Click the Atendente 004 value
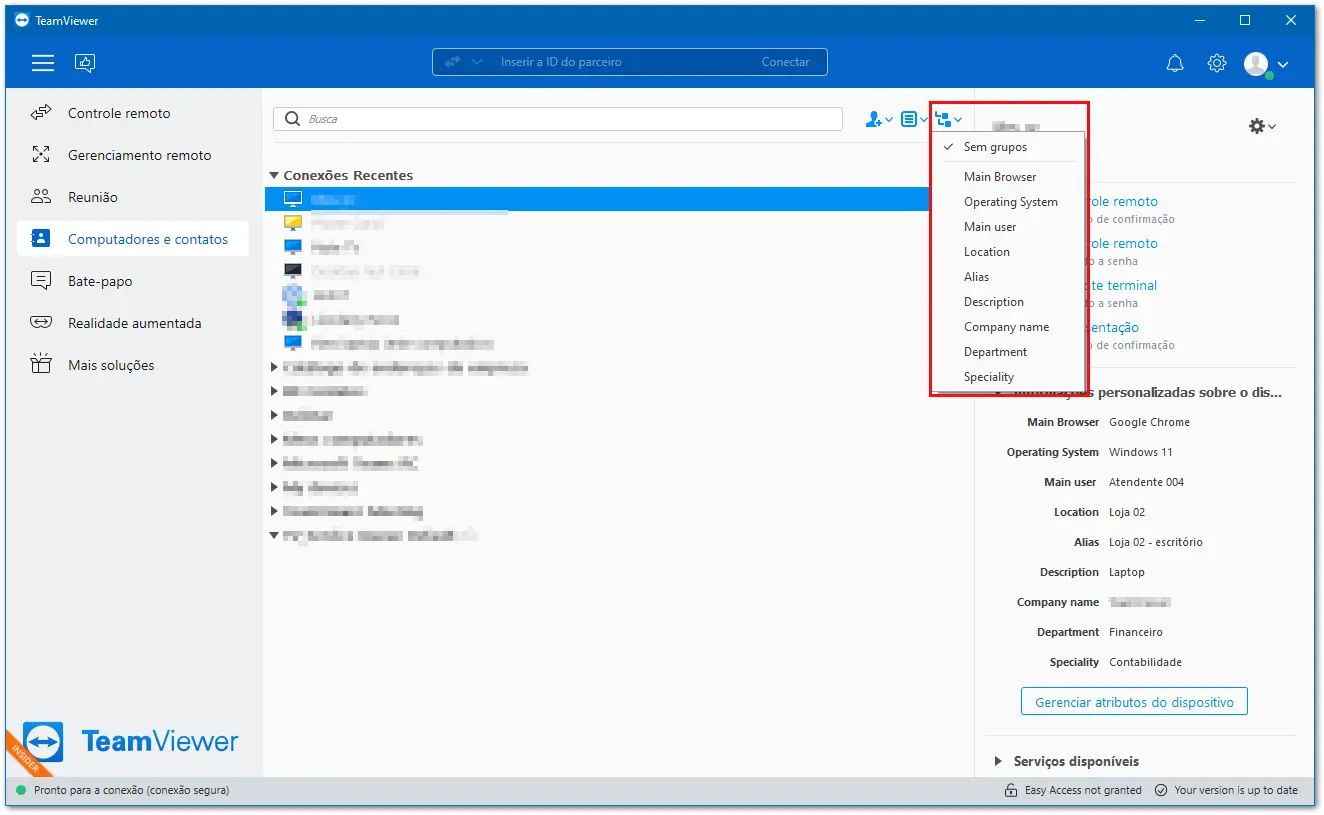 1146,482
